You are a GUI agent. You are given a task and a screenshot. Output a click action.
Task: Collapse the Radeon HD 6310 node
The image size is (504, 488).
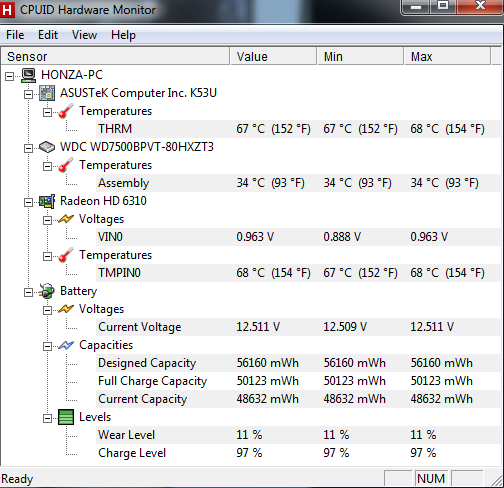(x=29, y=203)
